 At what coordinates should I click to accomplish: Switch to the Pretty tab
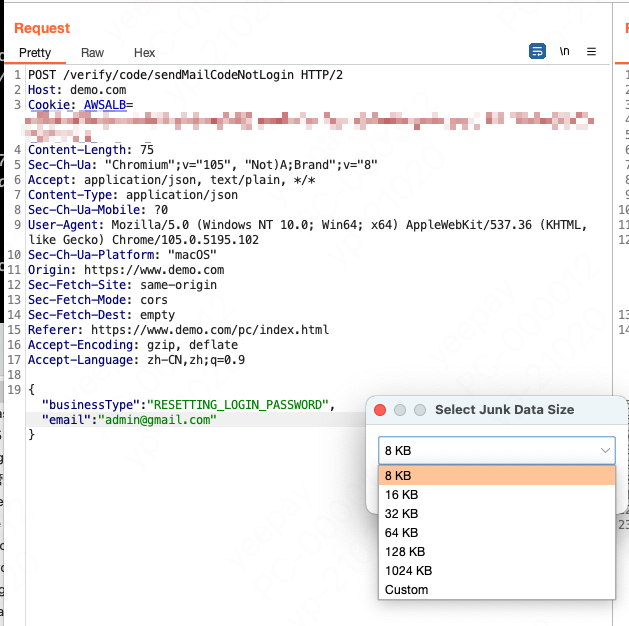(35, 53)
